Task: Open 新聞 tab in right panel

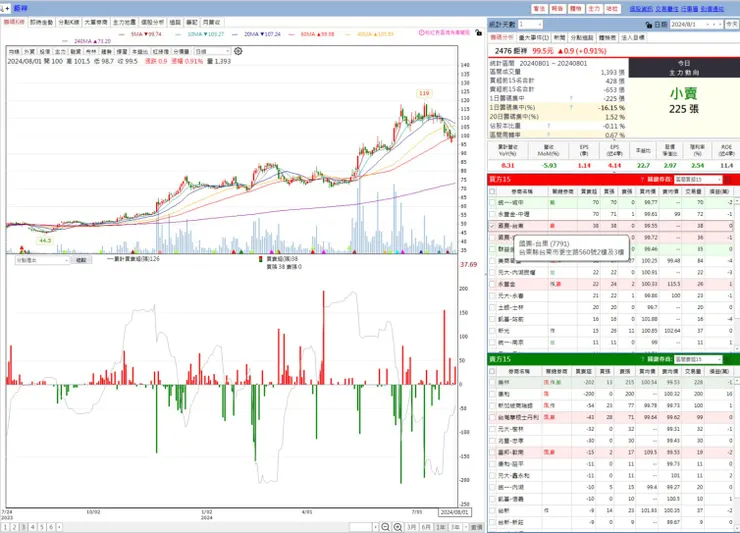Action: tap(560, 37)
